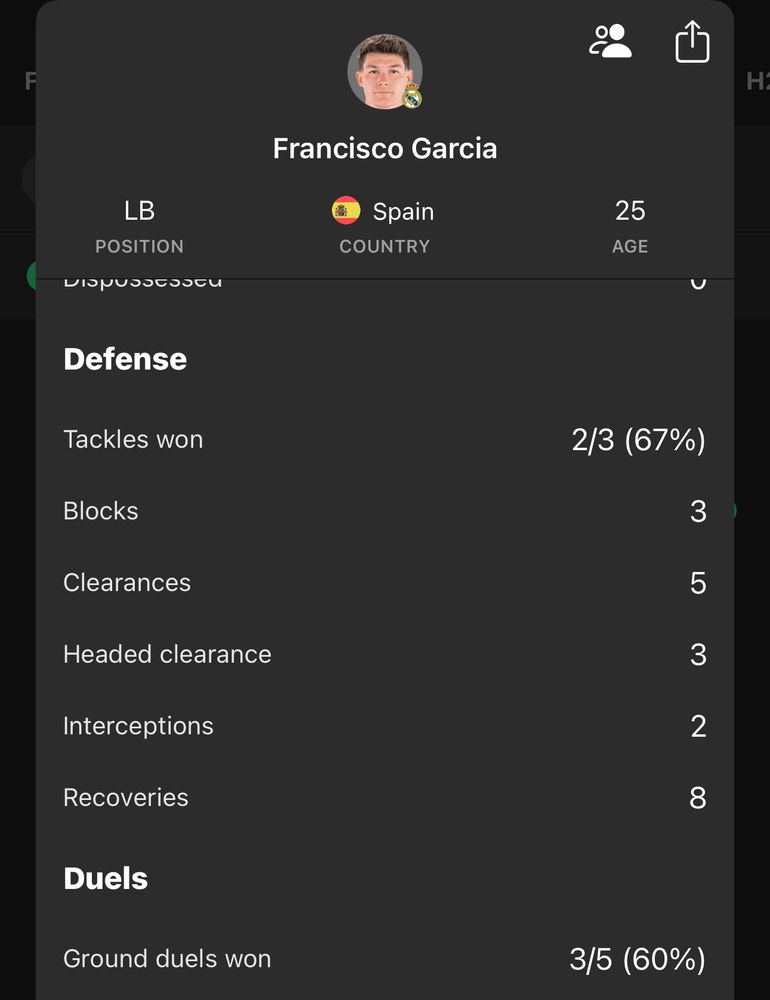
Task: Tap the Spain country name
Action: click(x=403, y=212)
